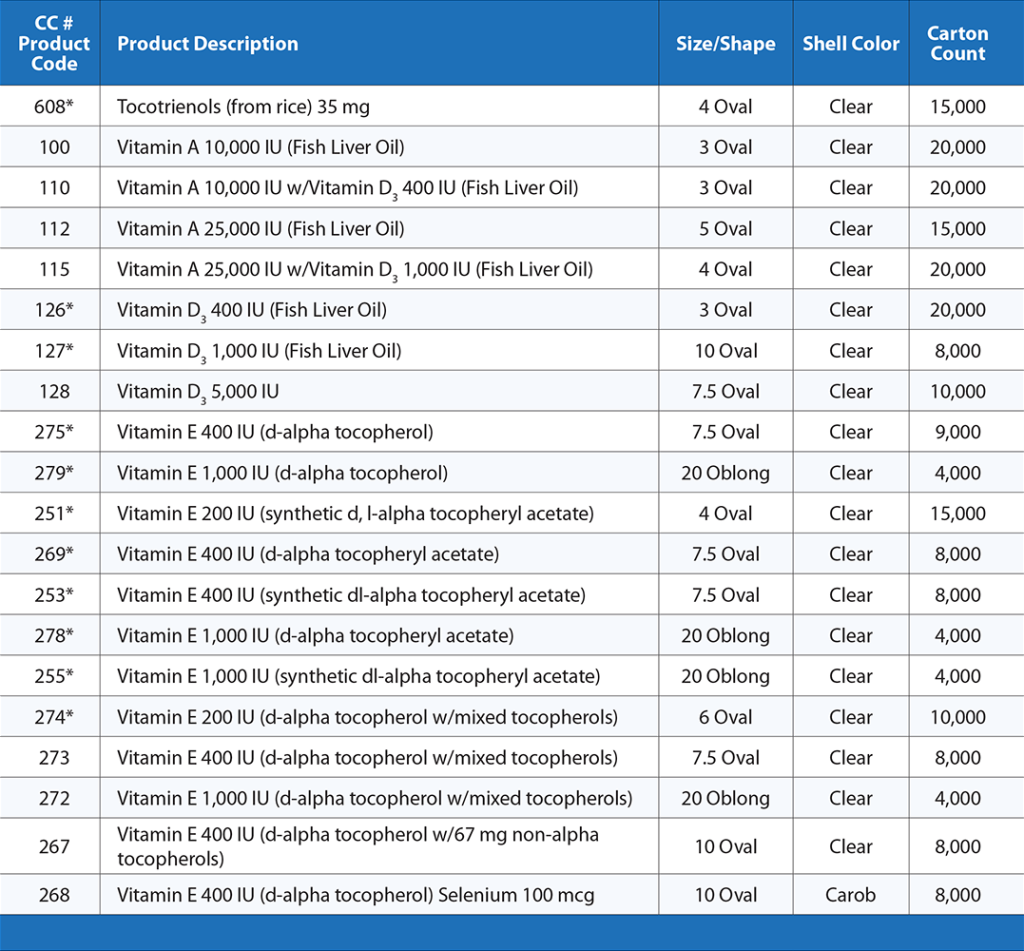The image size is (1024, 951).
Task: Click product code 251* cell
Action: pyautogui.click(x=54, y=514)
